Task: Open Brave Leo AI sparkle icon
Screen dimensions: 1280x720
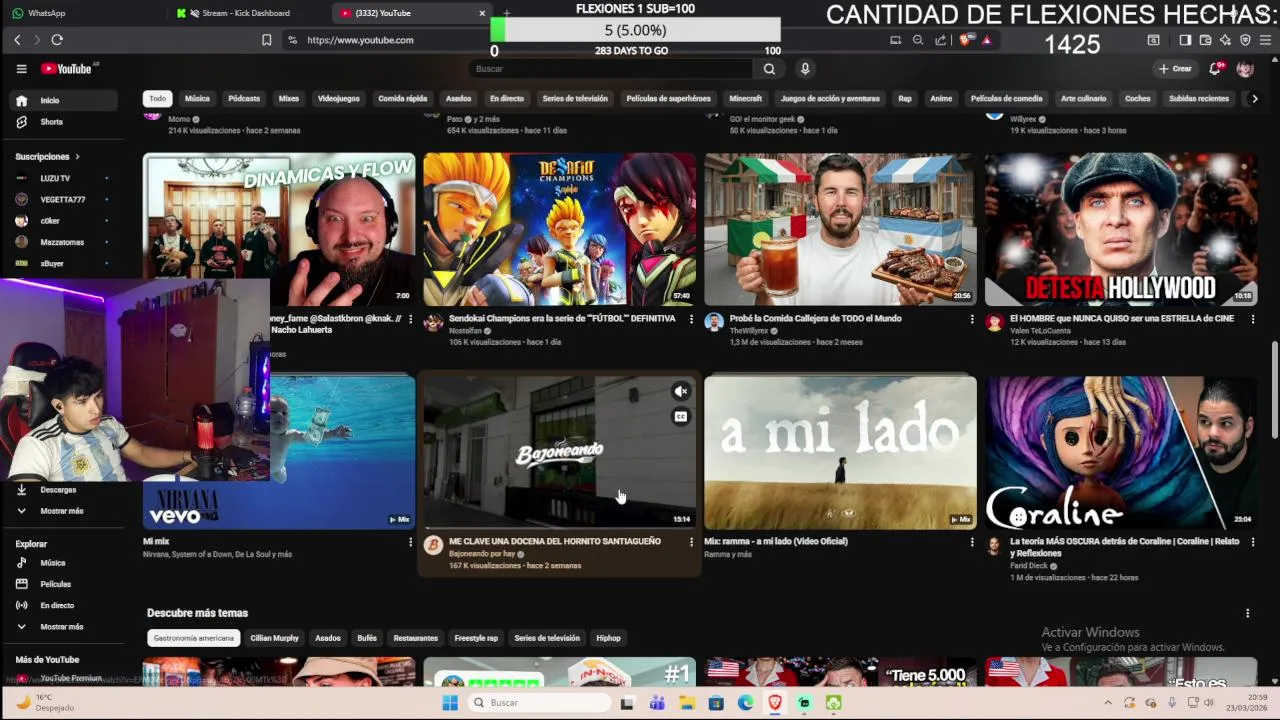Action: point(1225,40)
